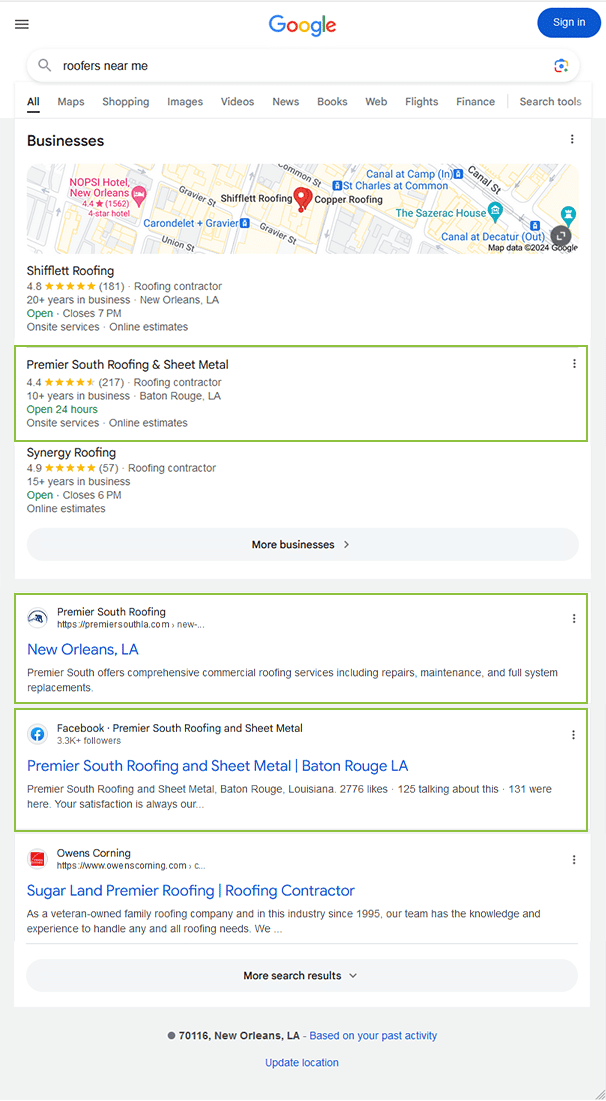Click the NOPSI Hotel map marker
The image size is (606, 1101).
(x=139, y=193)
